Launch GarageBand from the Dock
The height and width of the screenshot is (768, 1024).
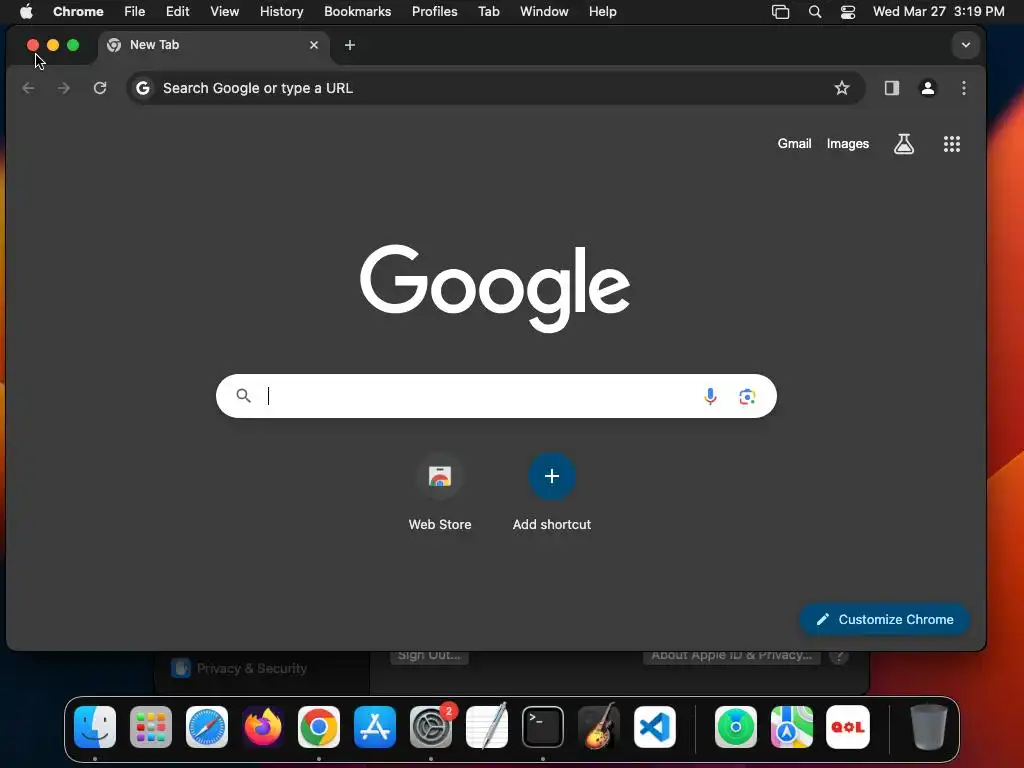point(599,727)
